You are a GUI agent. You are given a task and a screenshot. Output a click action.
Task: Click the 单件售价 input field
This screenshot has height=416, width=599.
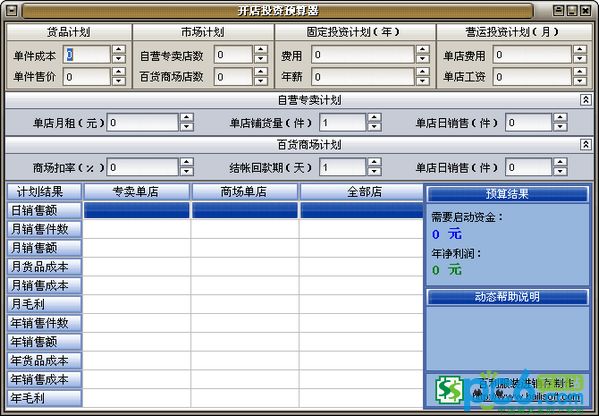click(x=87, y=77)
